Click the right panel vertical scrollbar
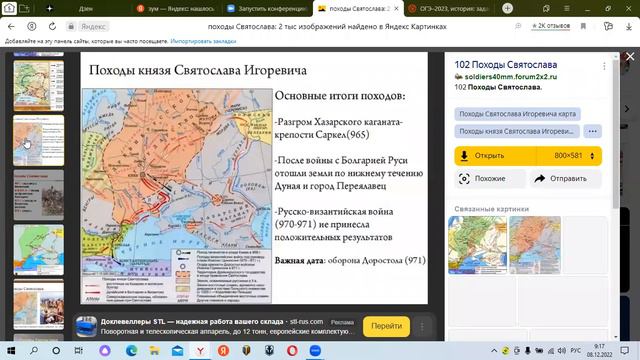Viewport: 640px width, 360px height. pyautogui.click(x=616, y=135)
